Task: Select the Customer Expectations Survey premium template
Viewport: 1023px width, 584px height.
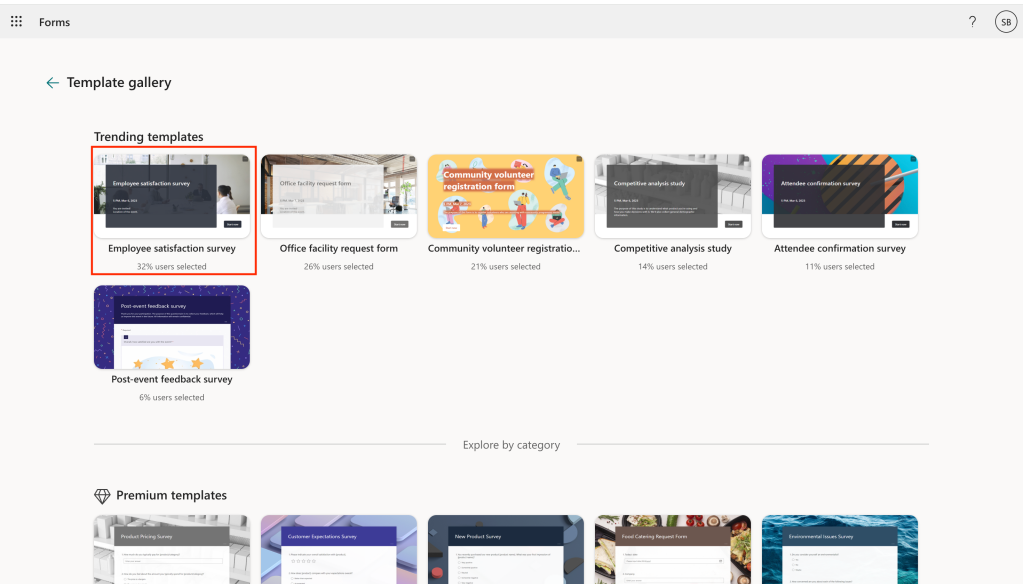Action: (x=338, y=550)
